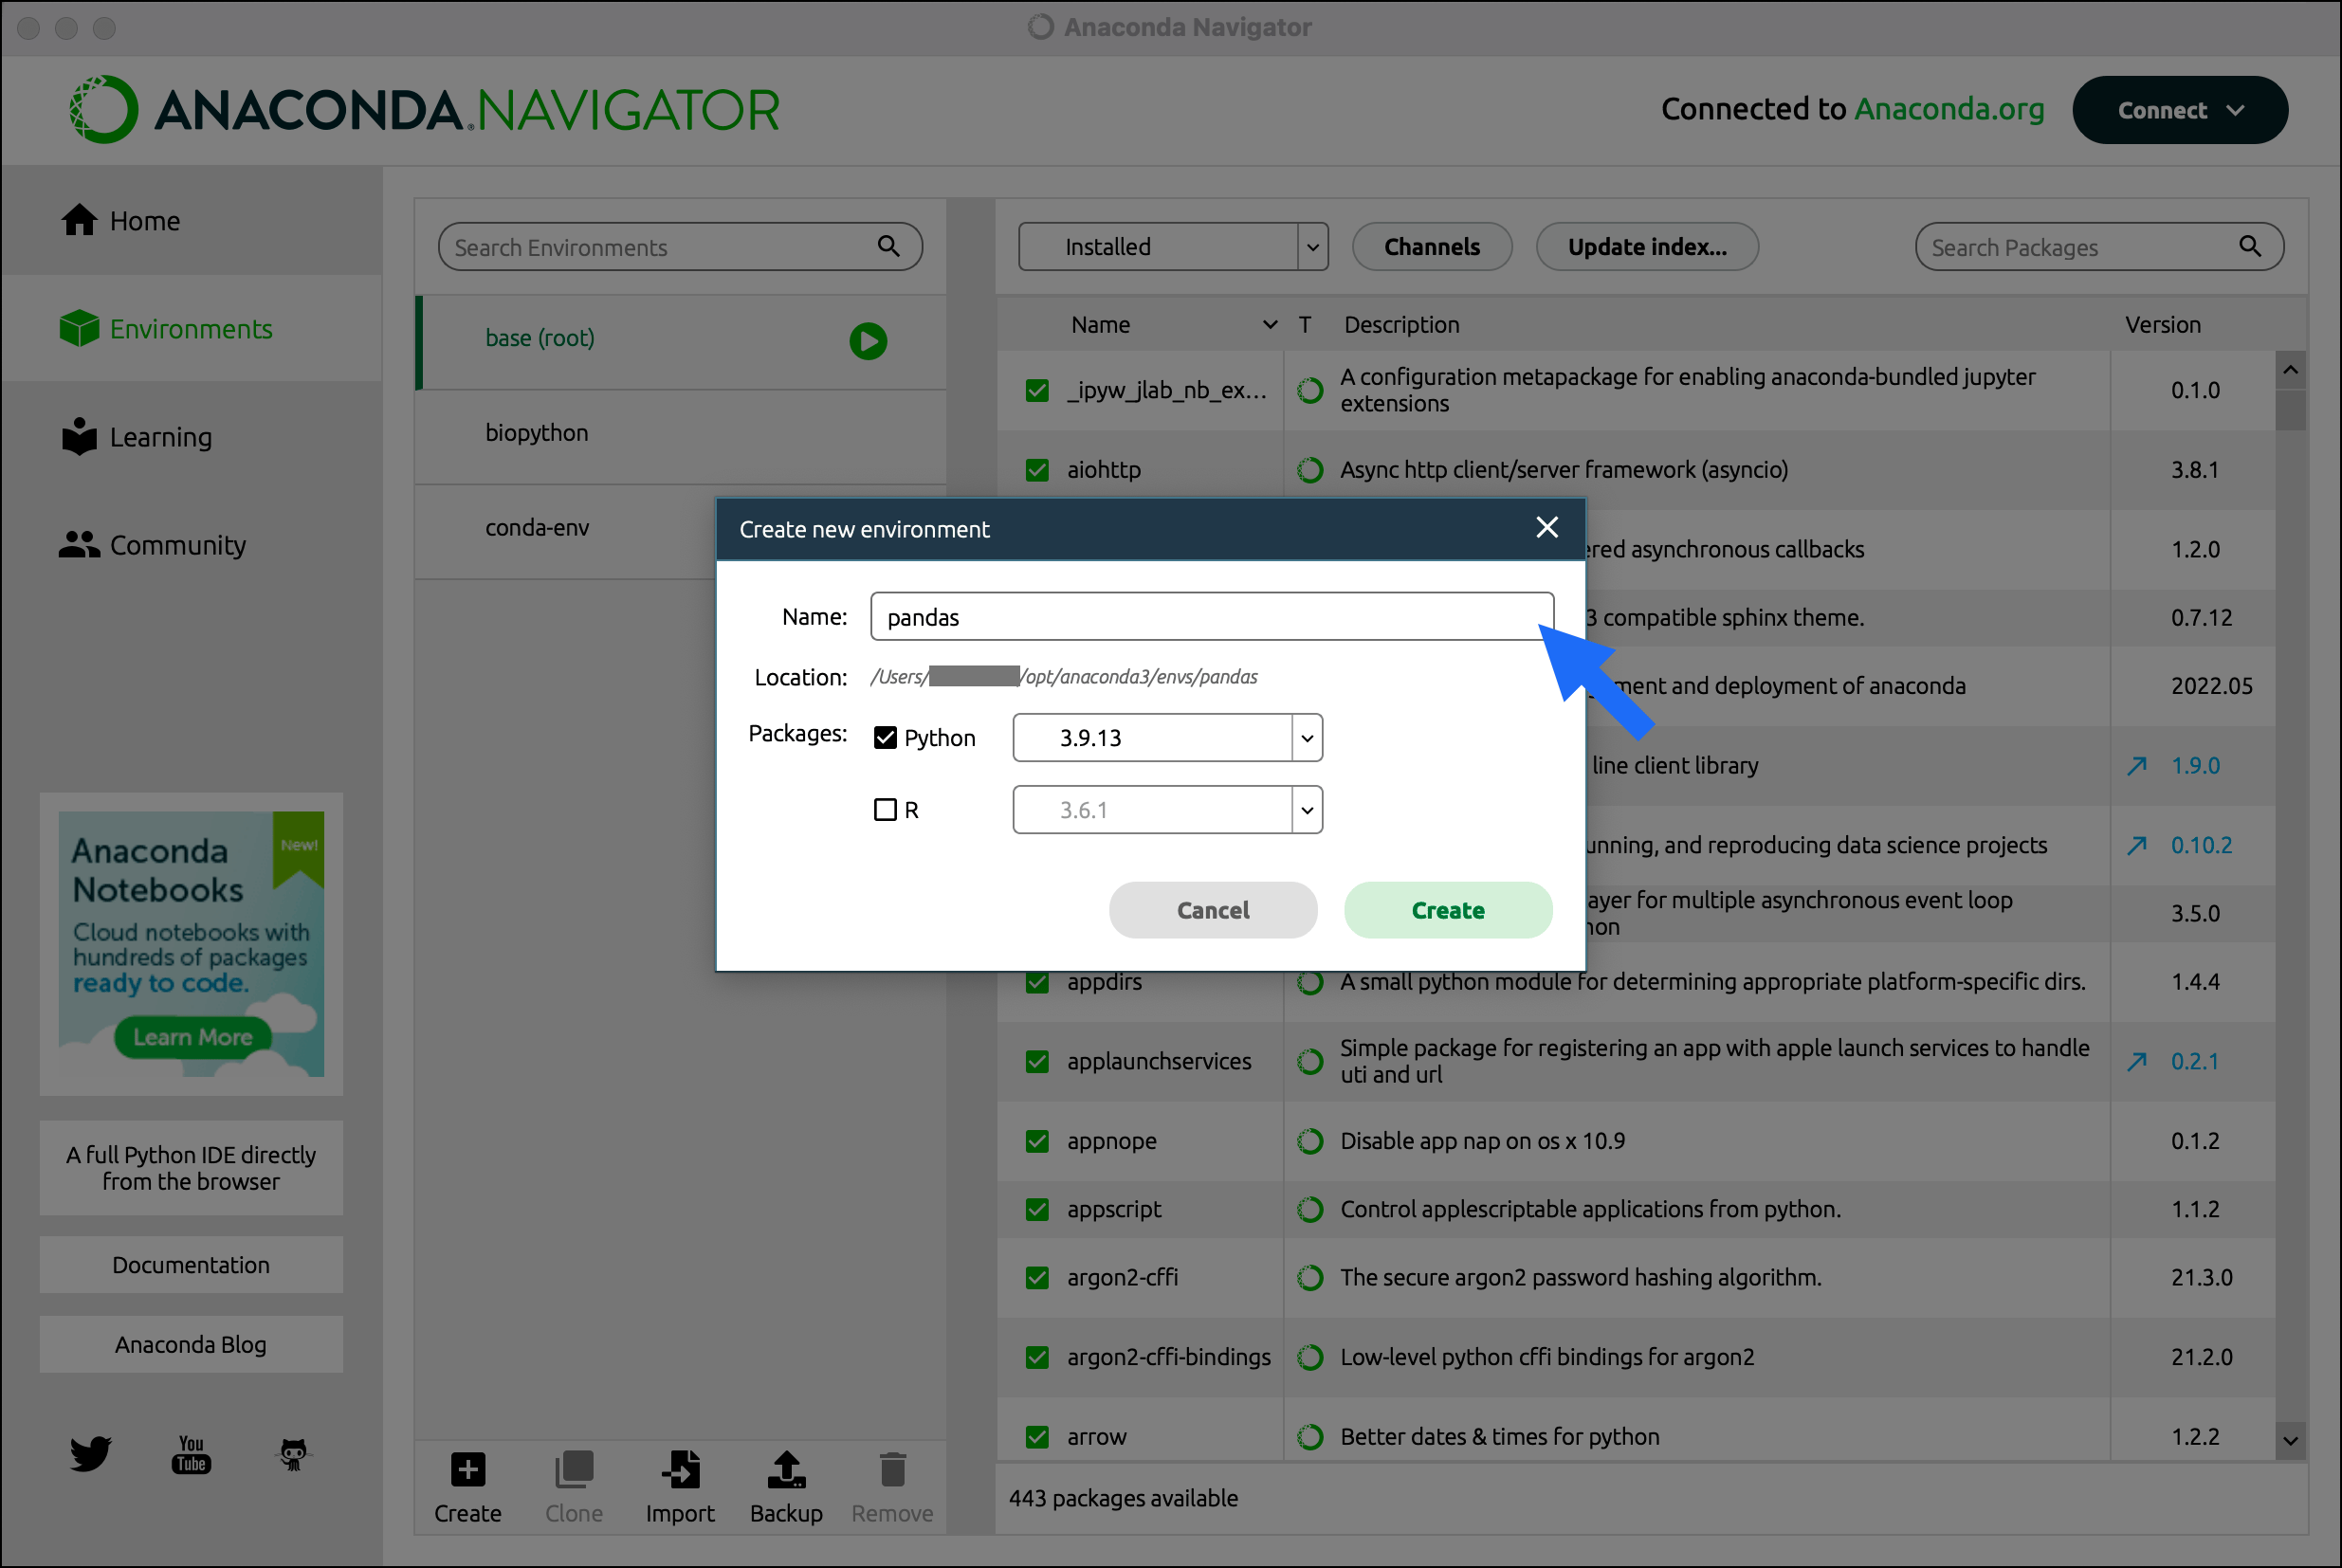The height and width of the screenshot is (1568, 2342).
Task: Click the upgrade arrow beside version 0.10.2
Action: pyautogui.click(x=2137, y=846)
